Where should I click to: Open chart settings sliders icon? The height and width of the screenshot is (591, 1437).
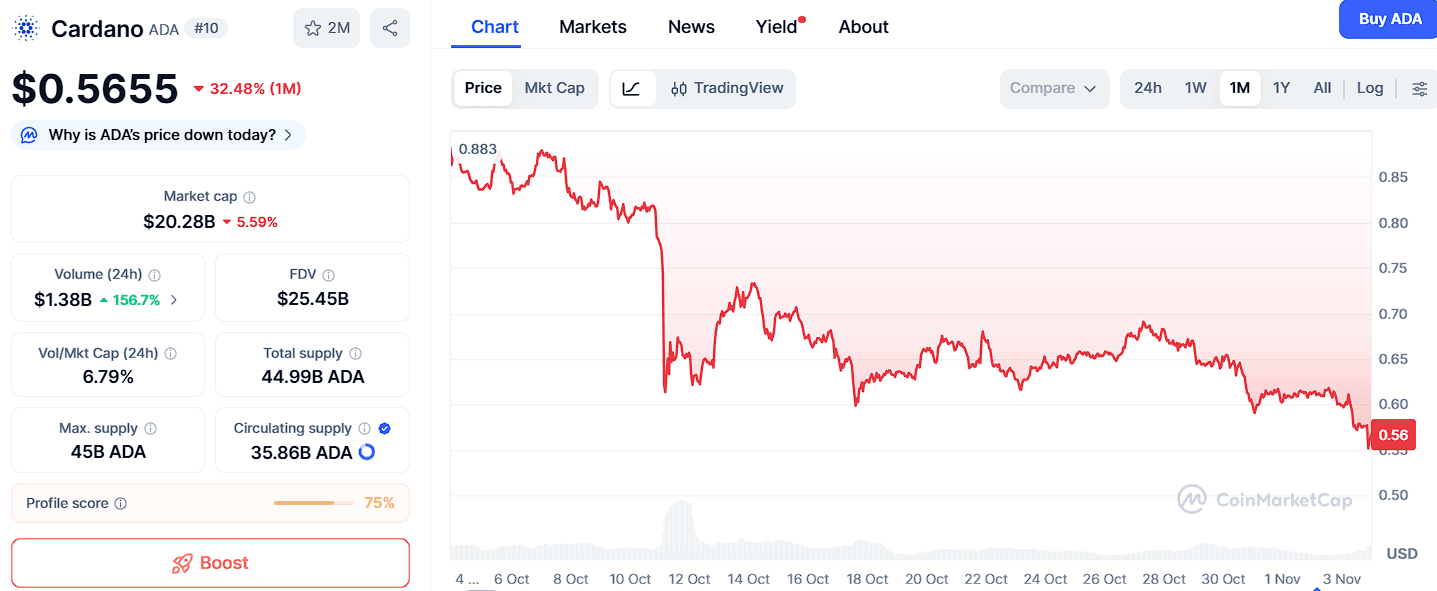[1419, 88]
